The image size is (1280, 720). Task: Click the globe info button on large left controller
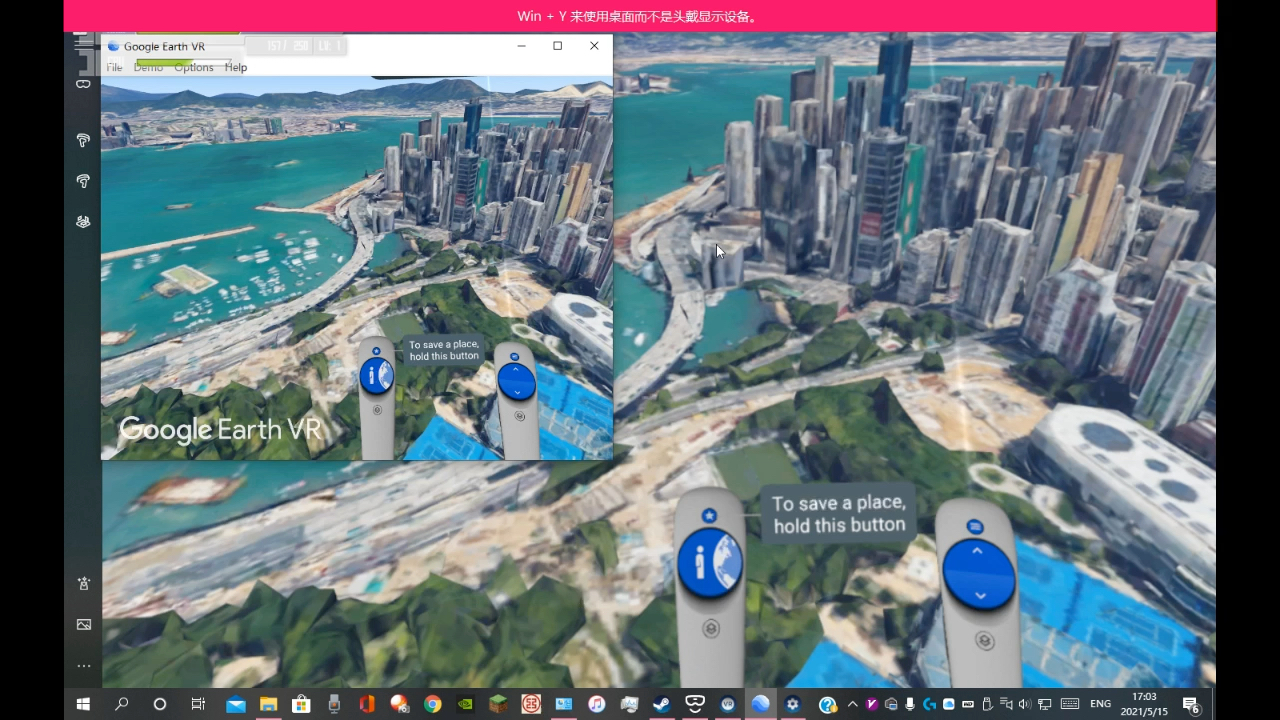710,565
